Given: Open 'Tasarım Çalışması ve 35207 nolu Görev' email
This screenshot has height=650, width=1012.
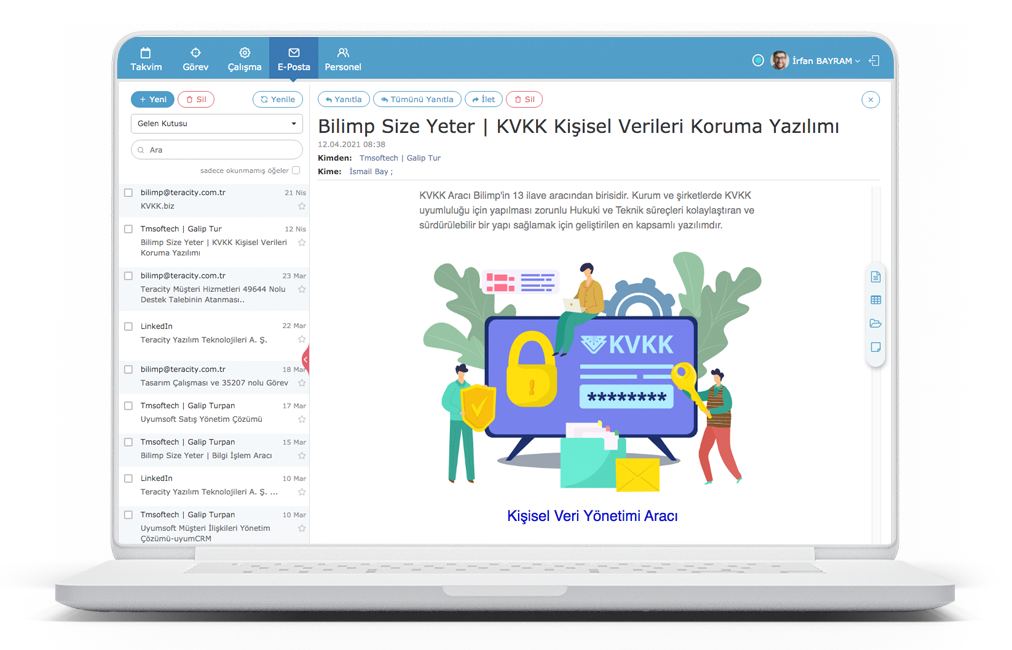Looking at the screenshot, I should 214,383.
